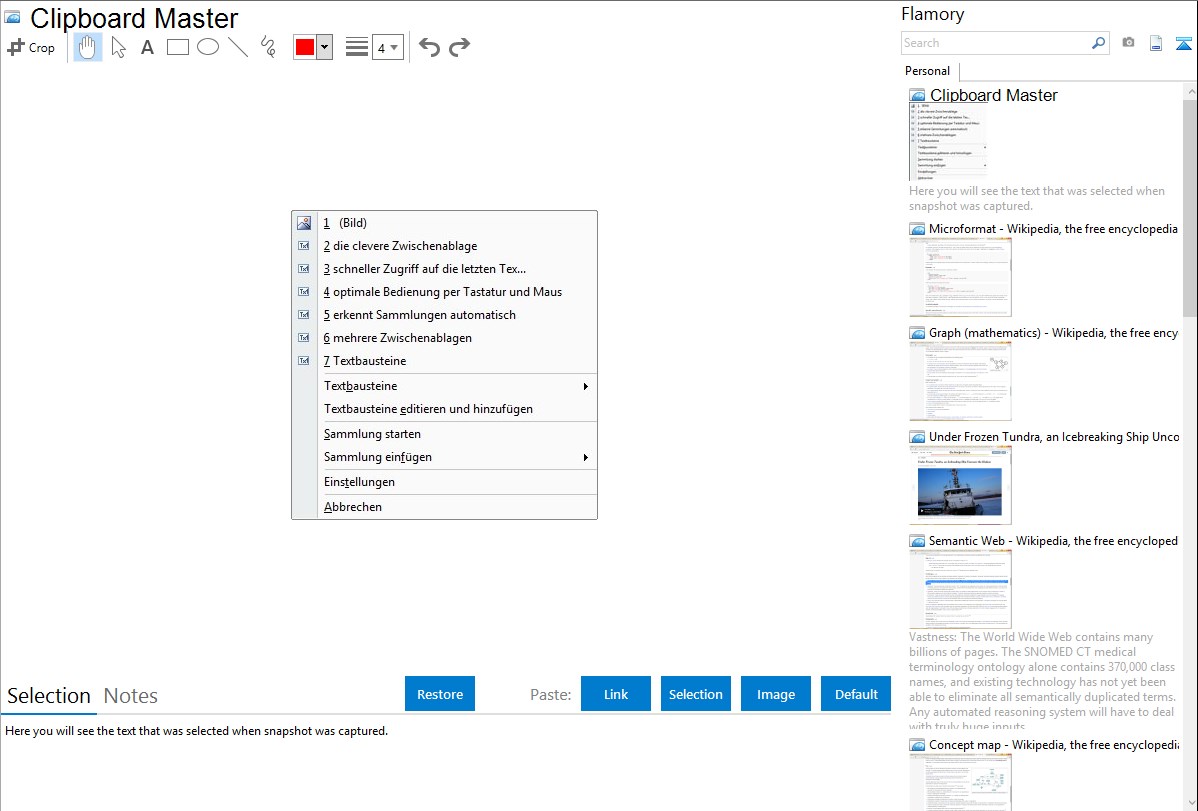Image resolution: width=1198 pixels, height=811 pixels.
Task: Choose 'Textbausteine editieren und hinzufügen' entry
Action: (x=445, y=409)
